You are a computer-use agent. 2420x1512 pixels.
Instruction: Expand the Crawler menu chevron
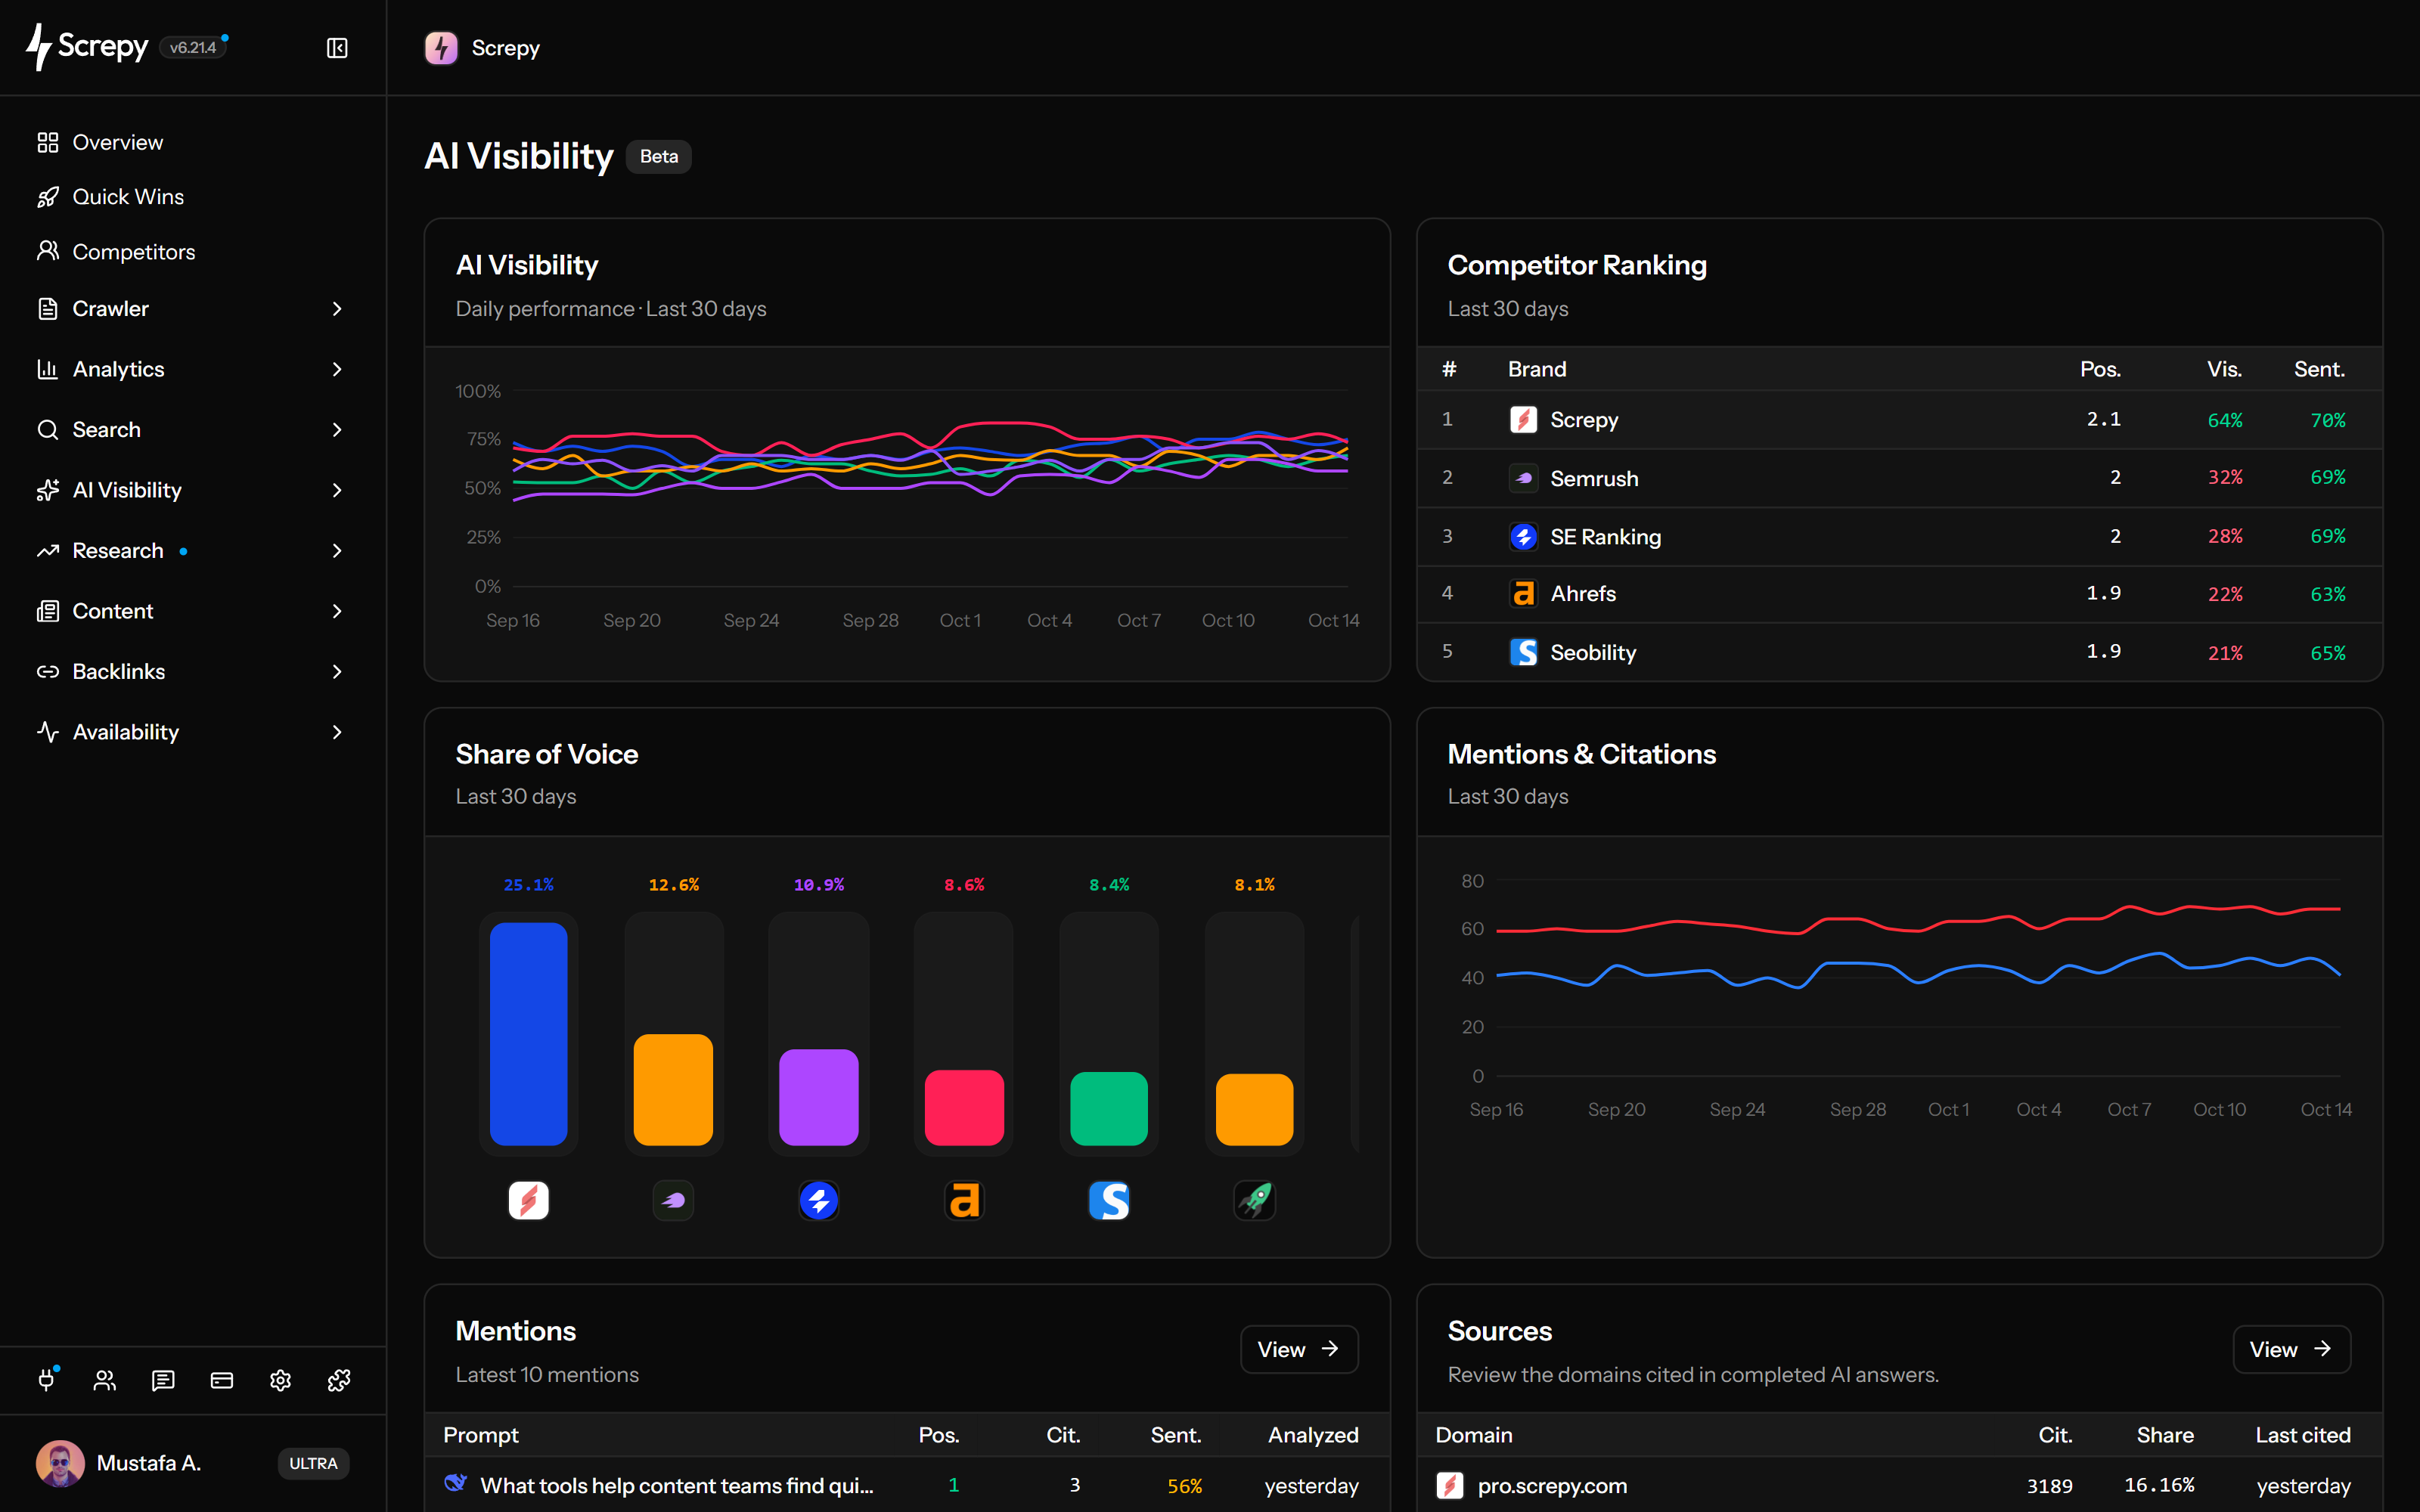pos(337,309)
